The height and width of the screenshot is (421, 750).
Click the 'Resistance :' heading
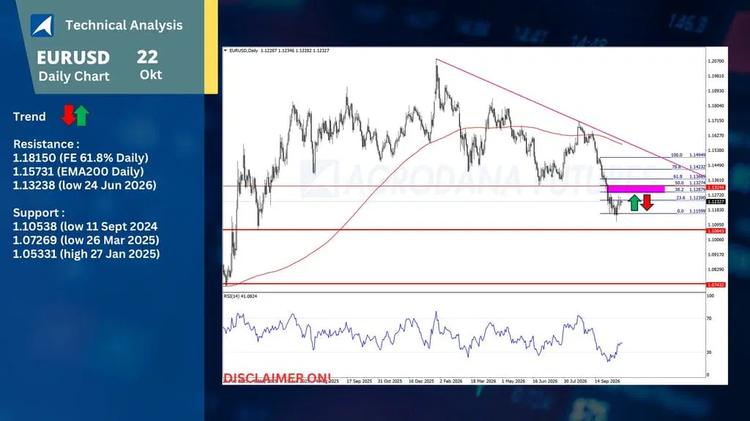[46, 144]
